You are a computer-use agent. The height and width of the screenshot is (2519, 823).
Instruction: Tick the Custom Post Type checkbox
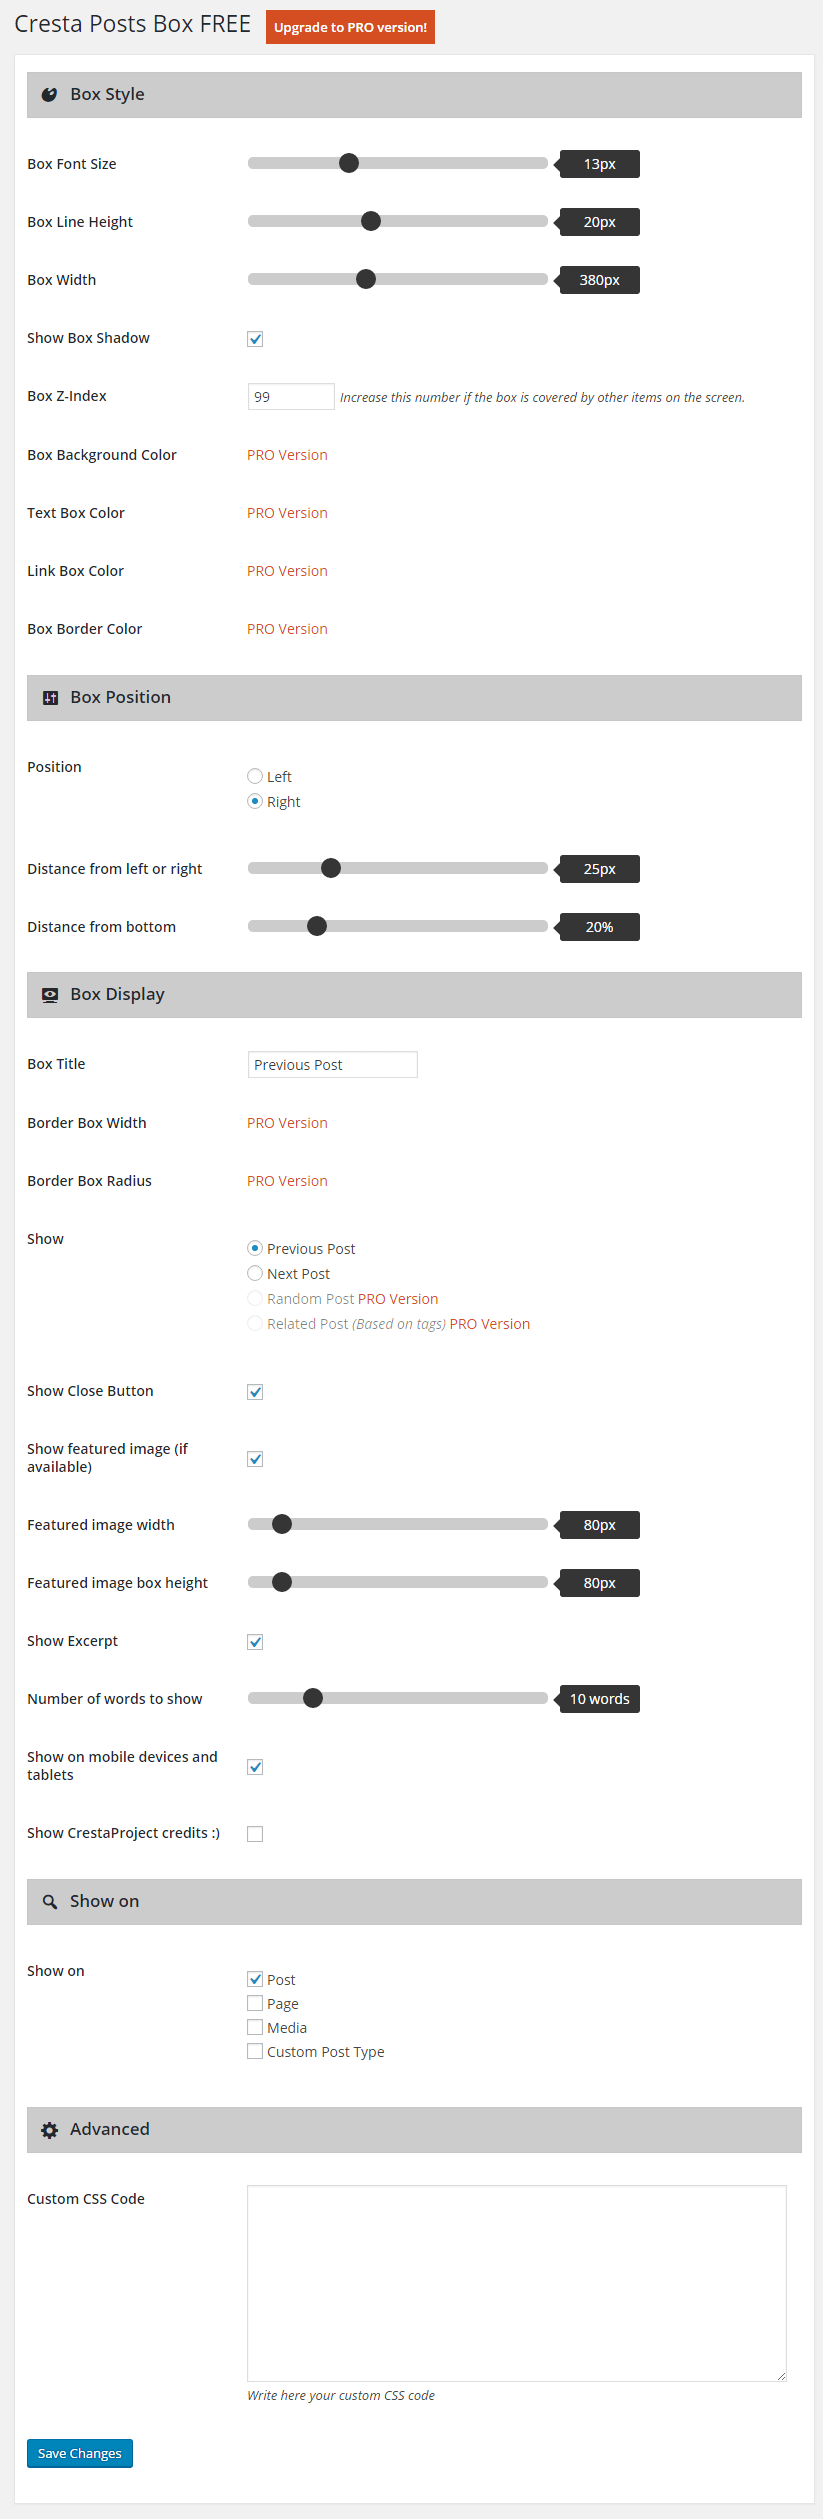pos(255,2051)
